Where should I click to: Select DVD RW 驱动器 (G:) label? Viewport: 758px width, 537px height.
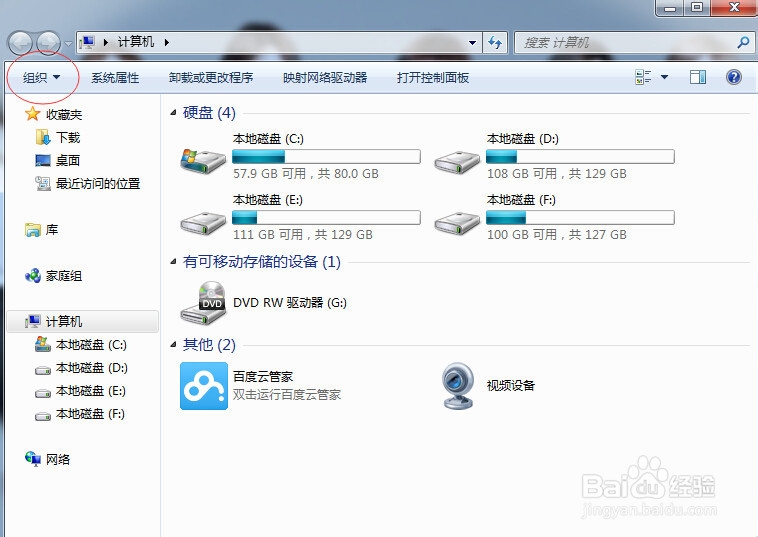pyautogui.click(x=290, y=303)
